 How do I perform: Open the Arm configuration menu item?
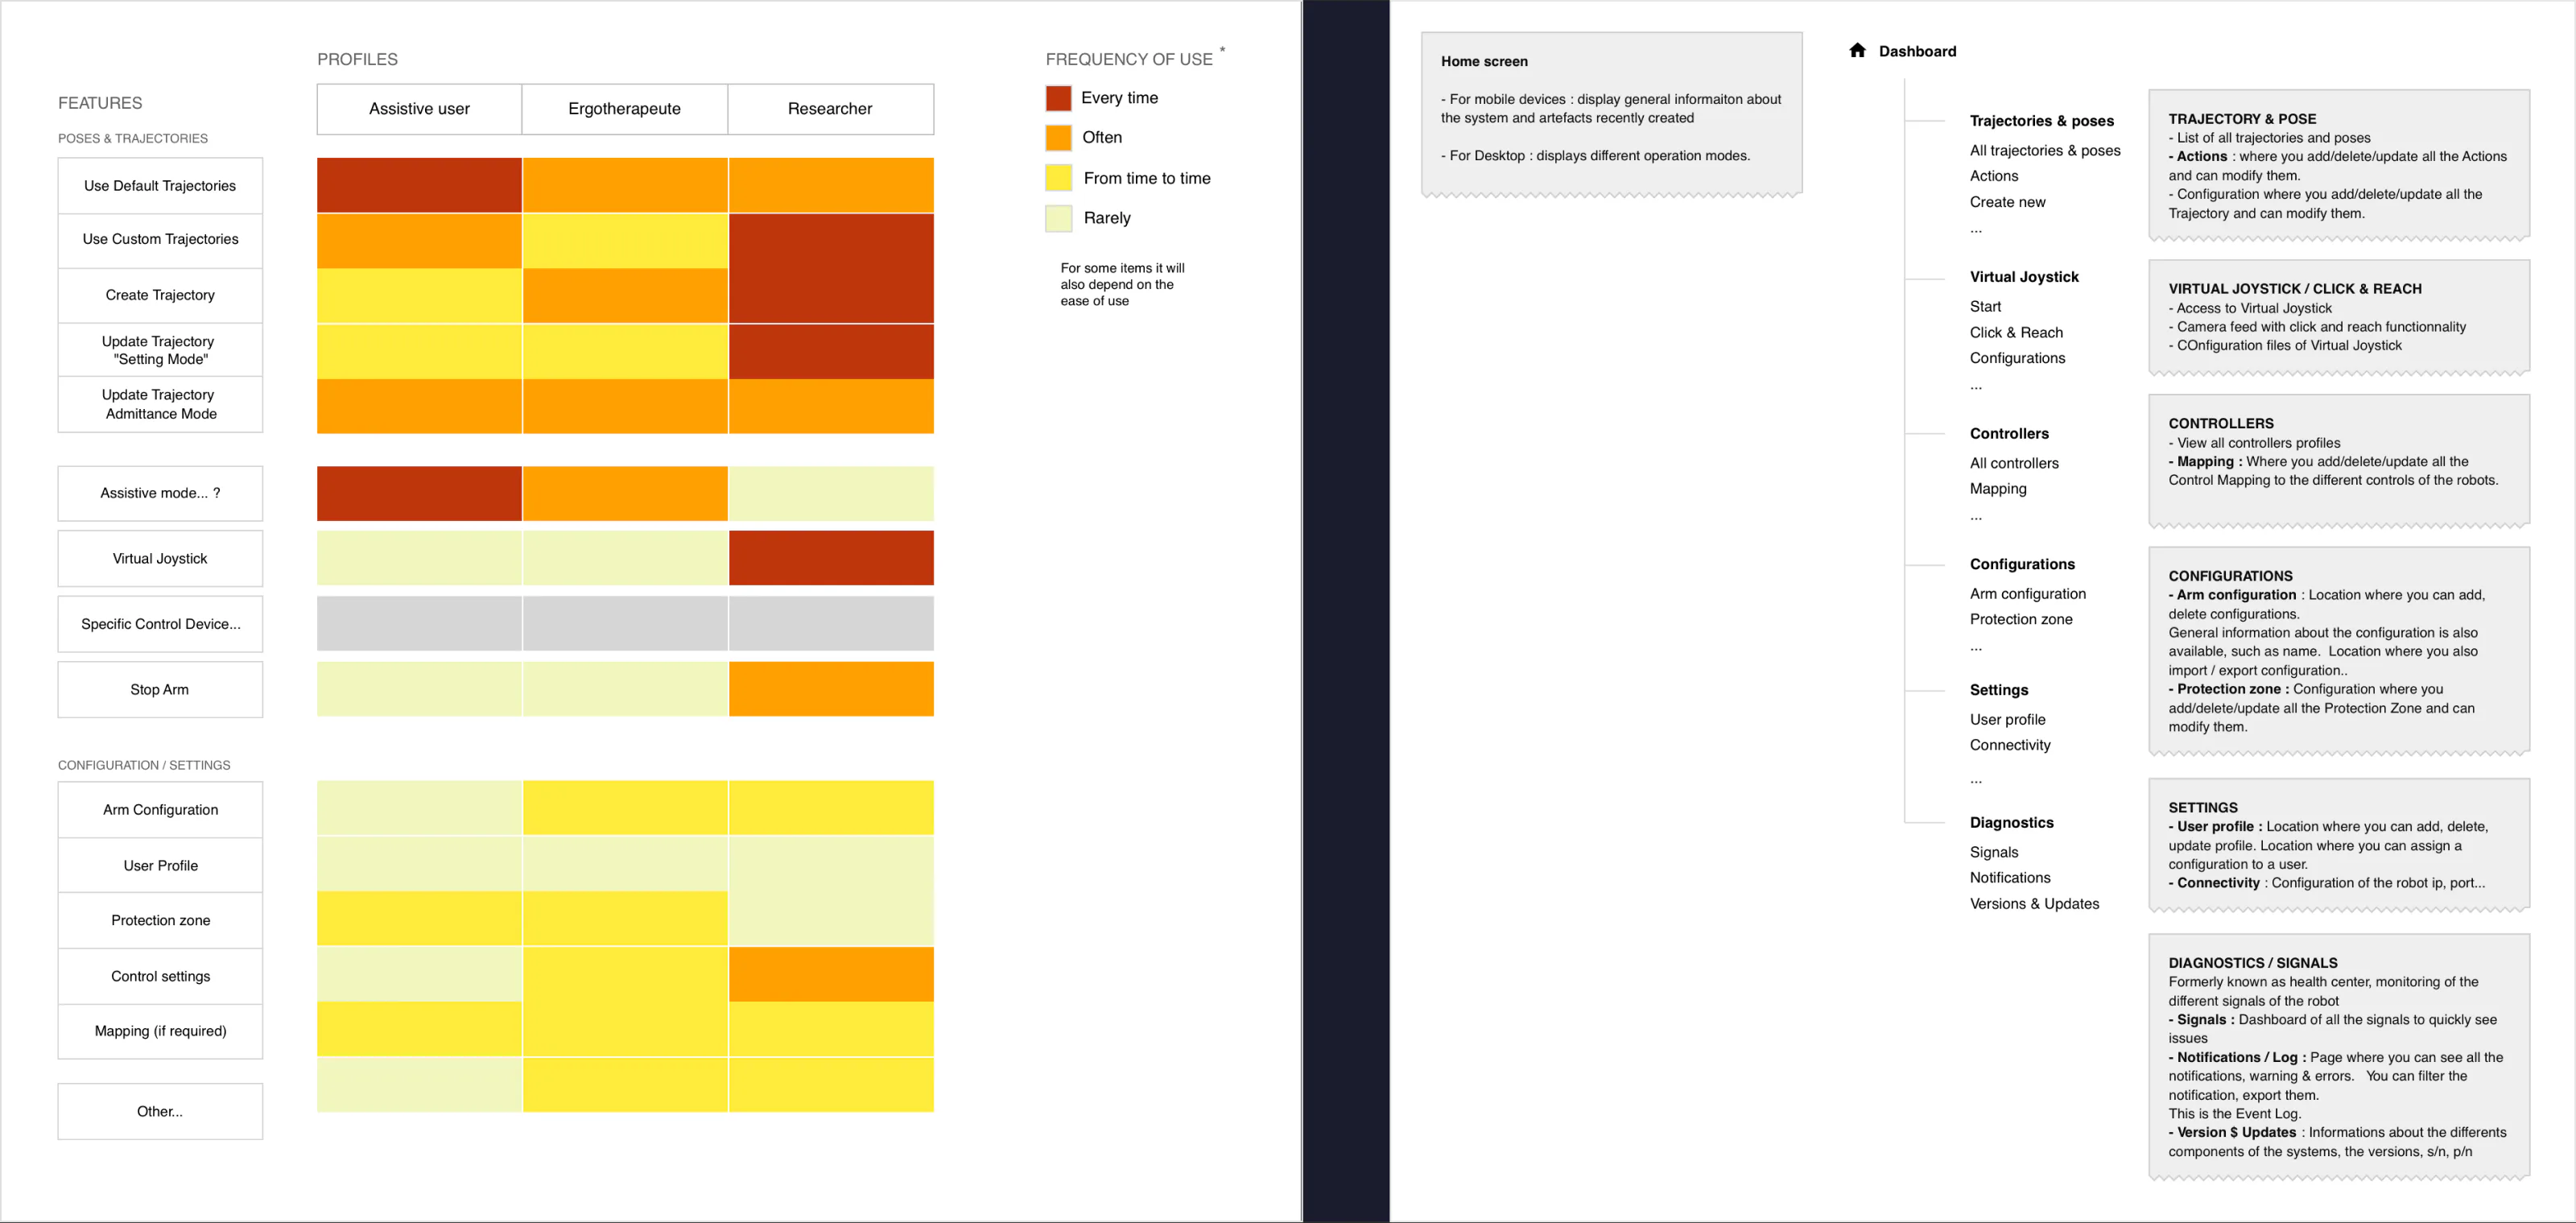(x=2027, y=594)
